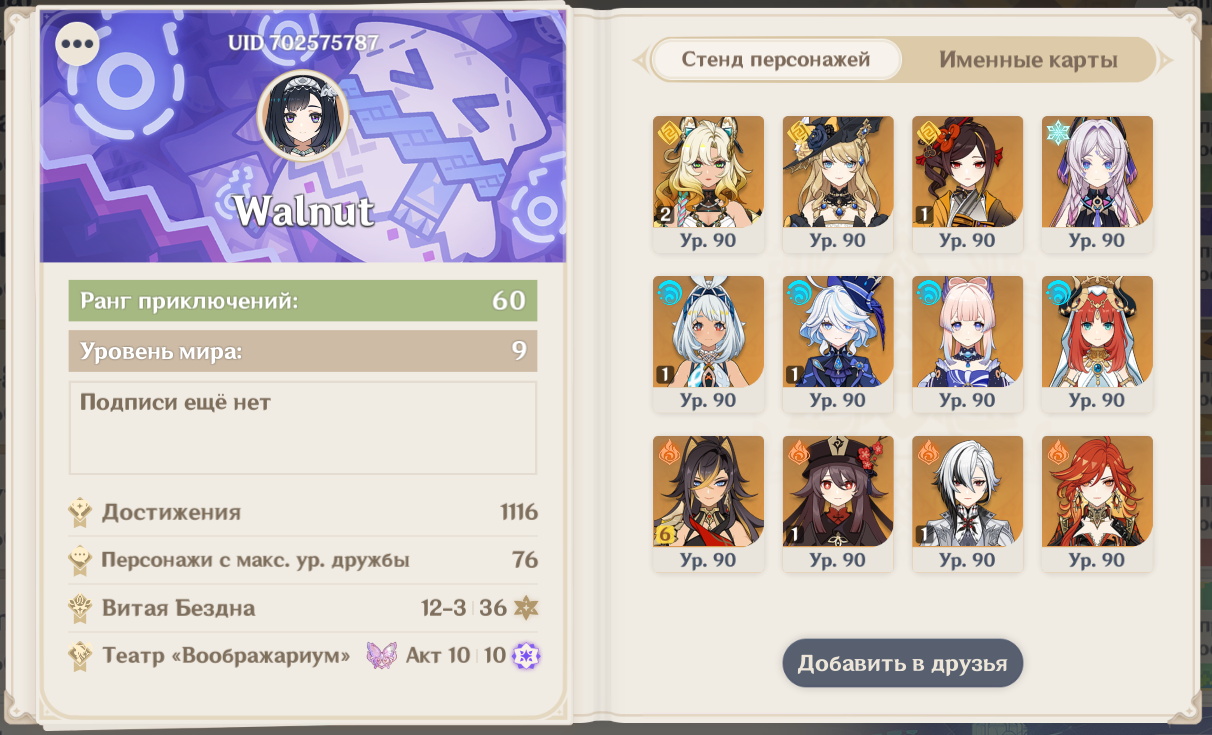Click the player avatar portrait
Viewport: 1212px width, 735px height.
point(303,116)
